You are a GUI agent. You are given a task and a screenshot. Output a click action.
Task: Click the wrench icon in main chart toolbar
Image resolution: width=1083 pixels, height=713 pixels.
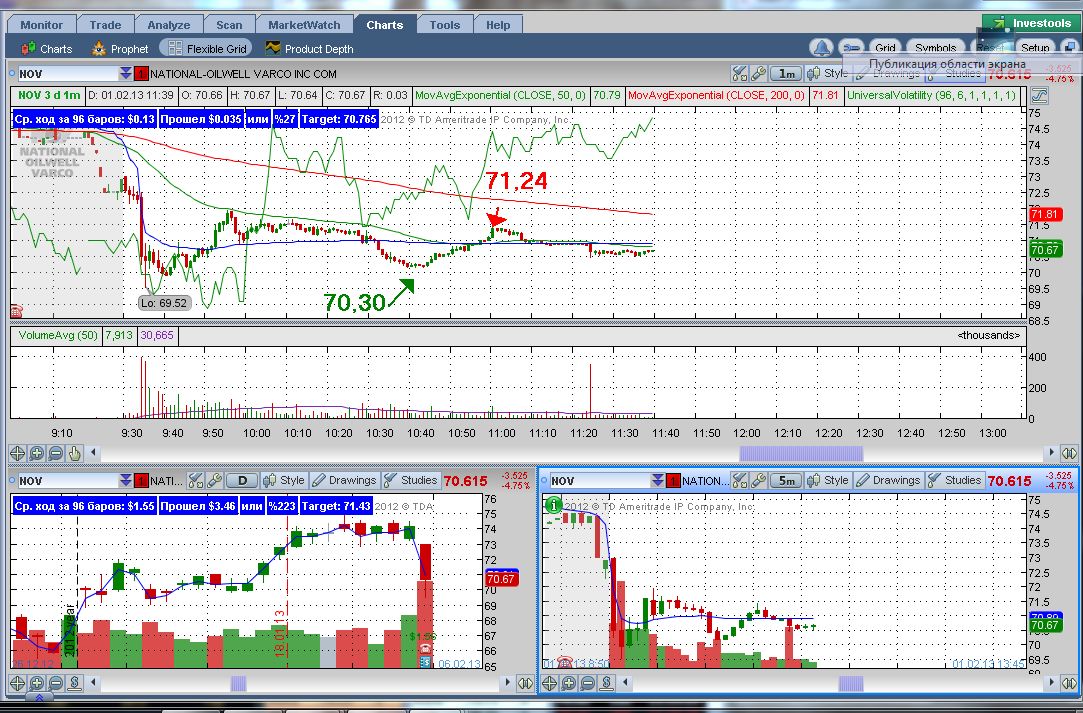758,73
